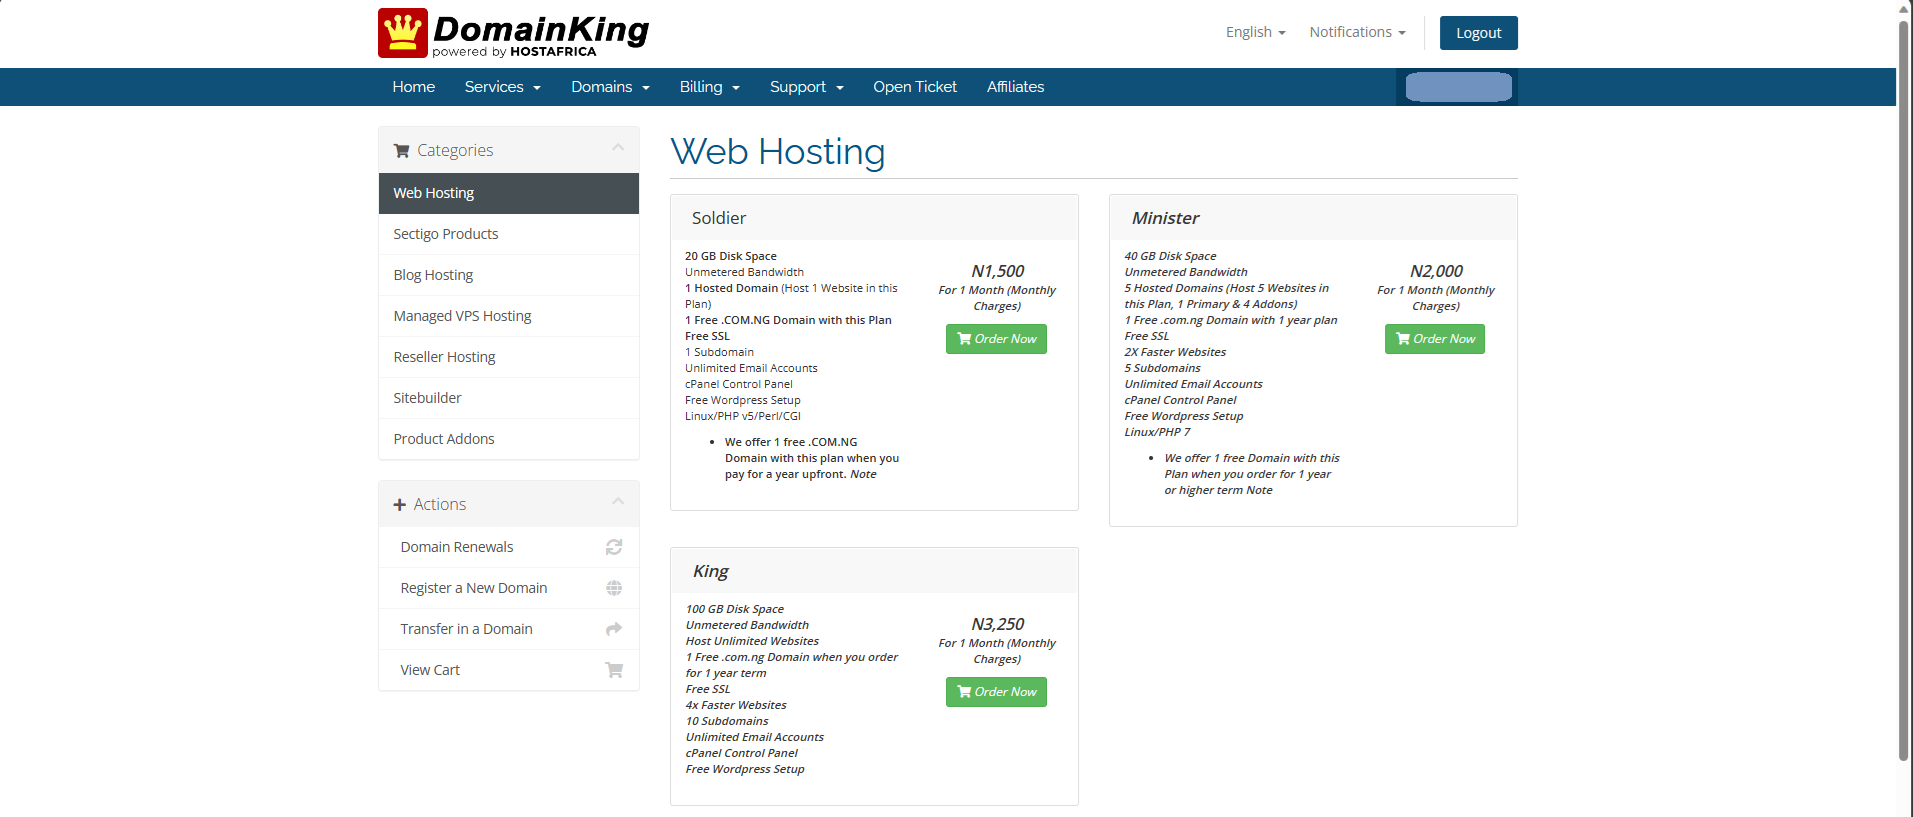
Task: Click the N3,250 price text
Action: (997, 624)
